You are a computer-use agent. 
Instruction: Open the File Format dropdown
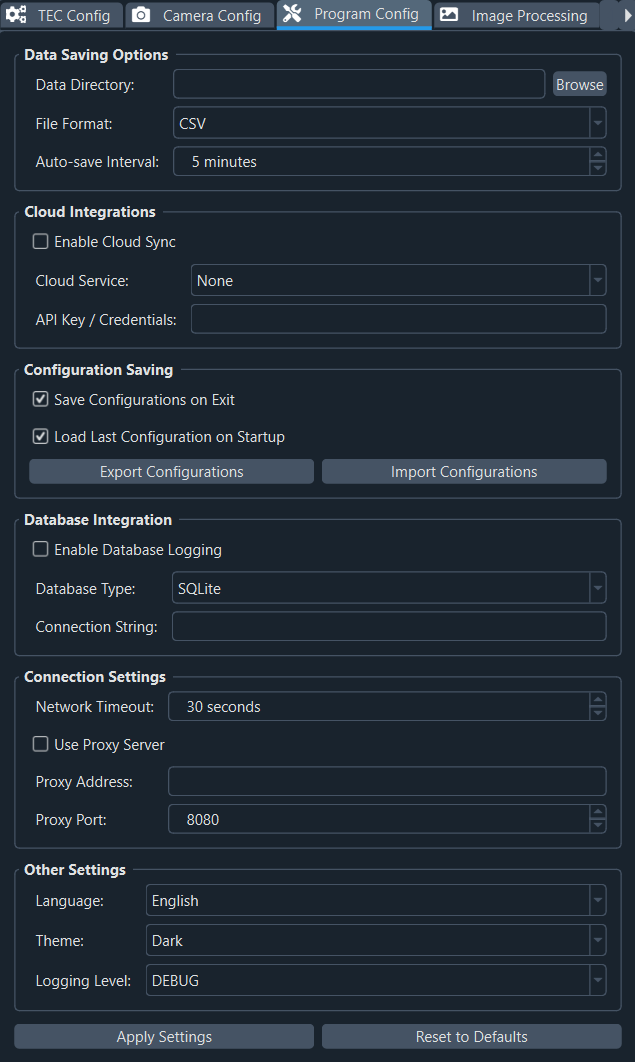[x=389, y=123]
